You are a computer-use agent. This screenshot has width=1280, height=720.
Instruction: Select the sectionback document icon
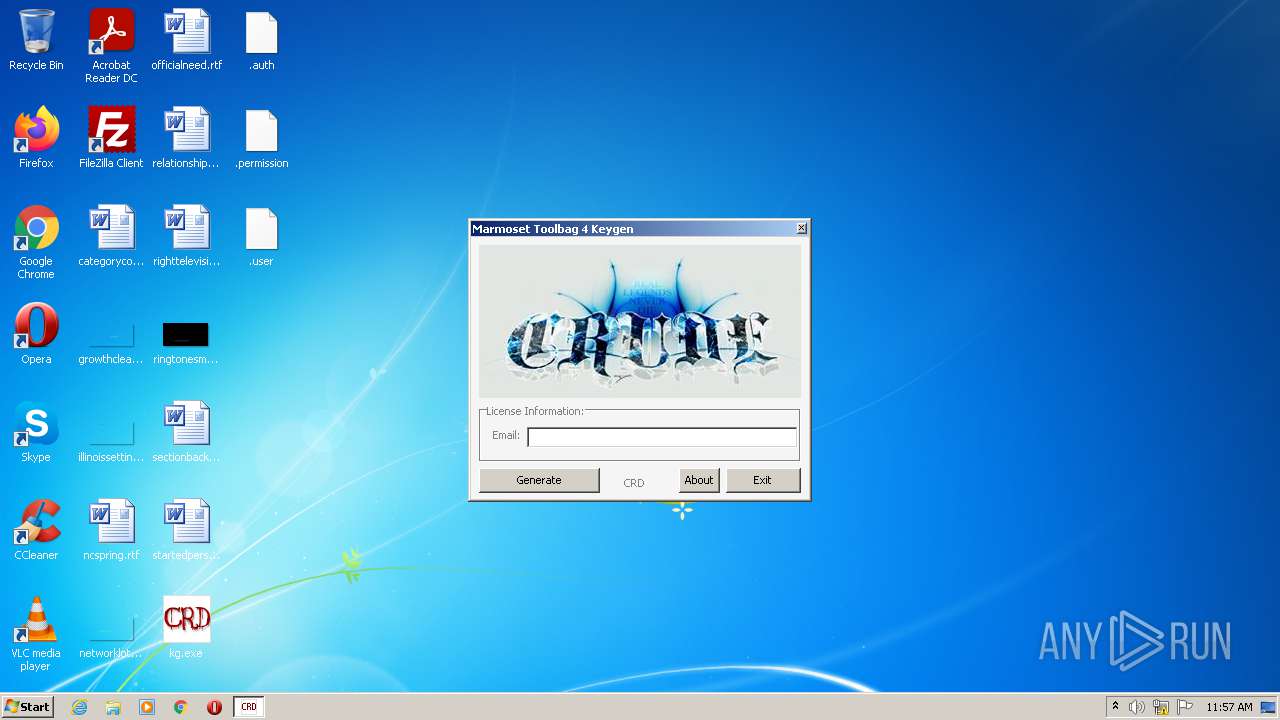tap(186, 432)
